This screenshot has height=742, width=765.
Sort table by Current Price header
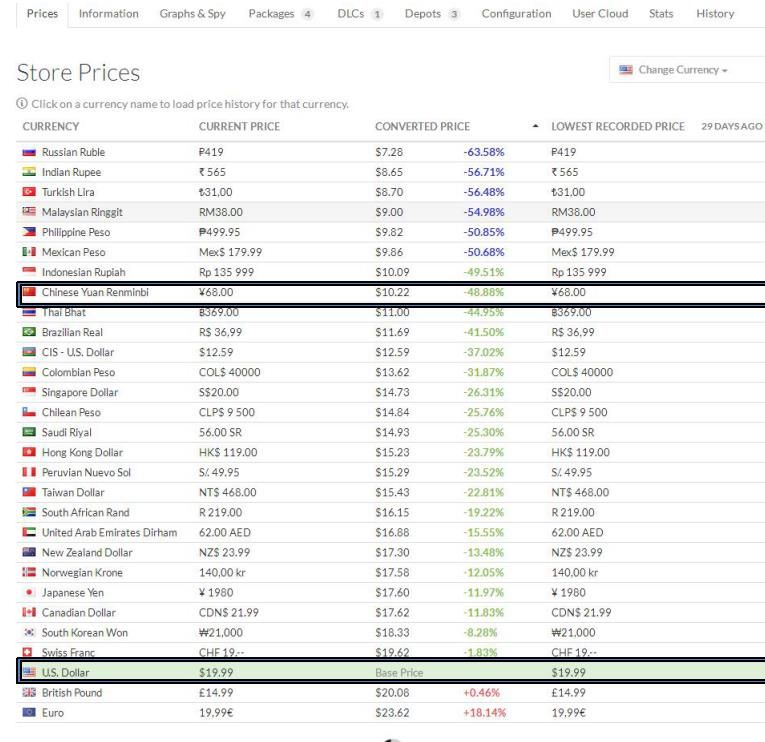point(239,127)
